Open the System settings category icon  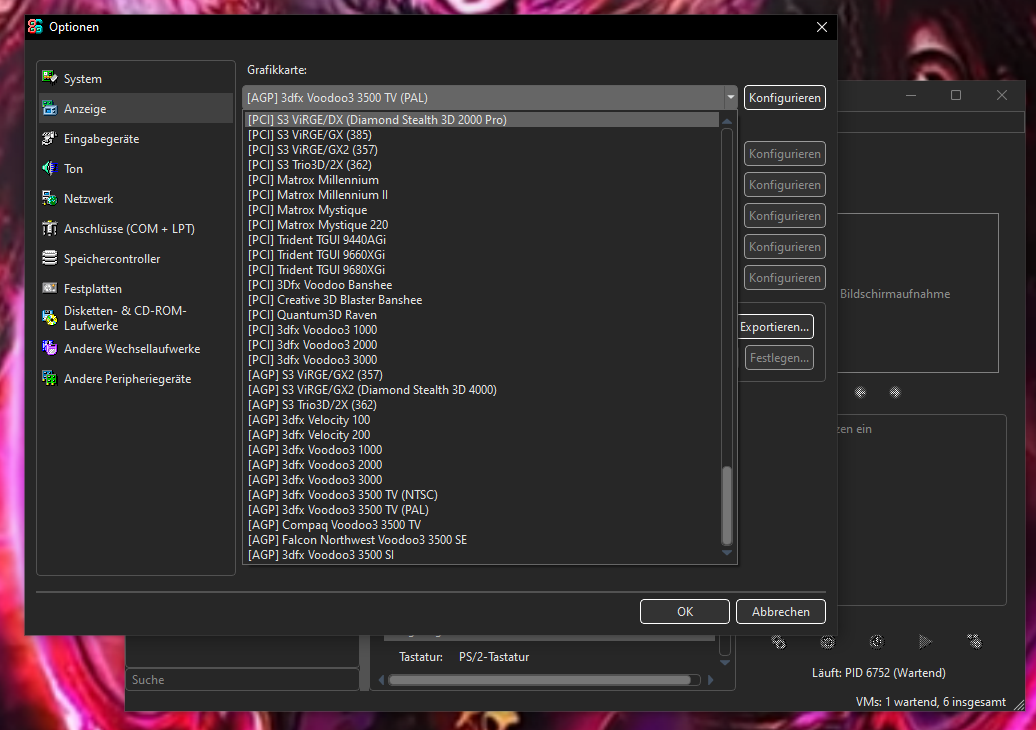(47, 78)
